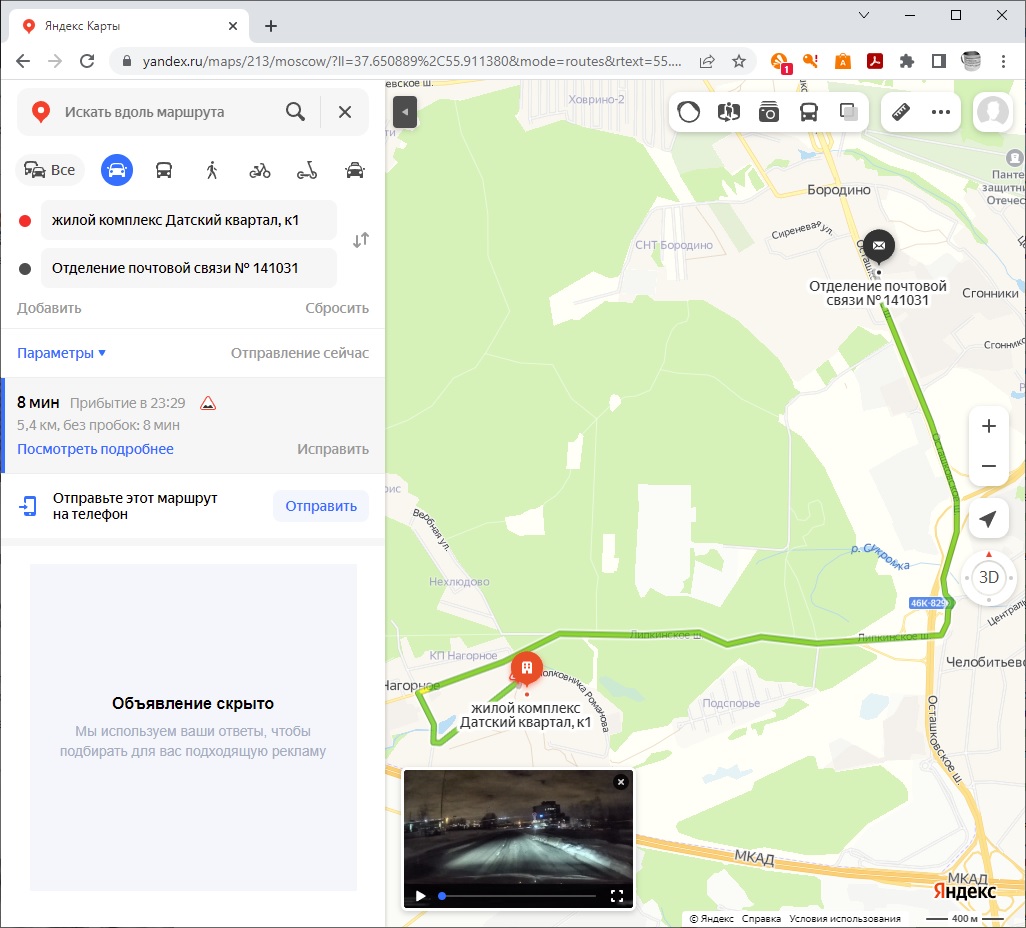This screenshot has height=928, width=1026.
Task: Click the post office envelope map marker
Action: pyautogui.click(x=879, y=247)
